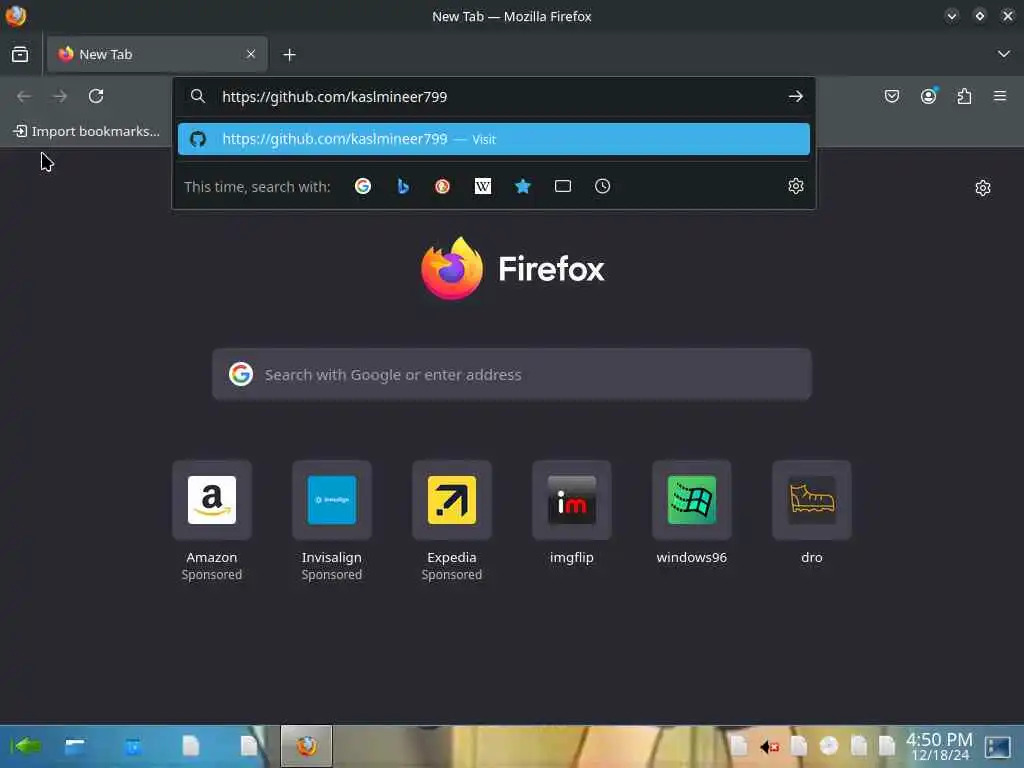The image size is (1024, 768).
Task: Expand the list all tabs chevron
Action: 1003,54
